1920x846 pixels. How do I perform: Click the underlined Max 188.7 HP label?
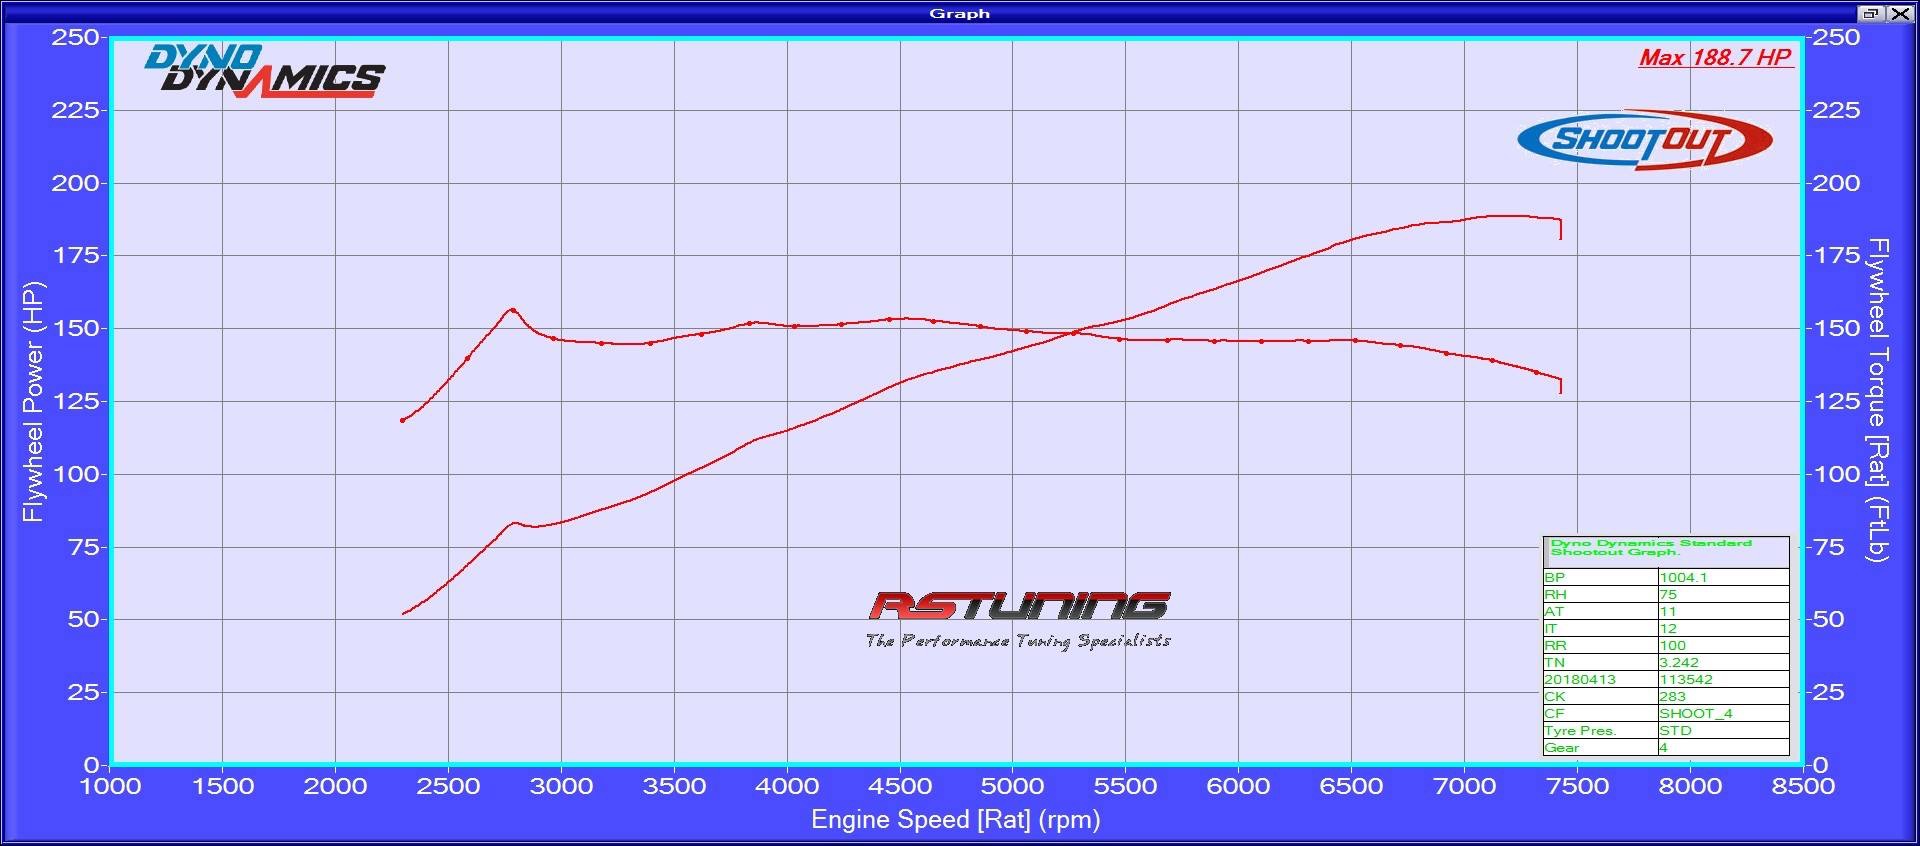[1714, 58]
